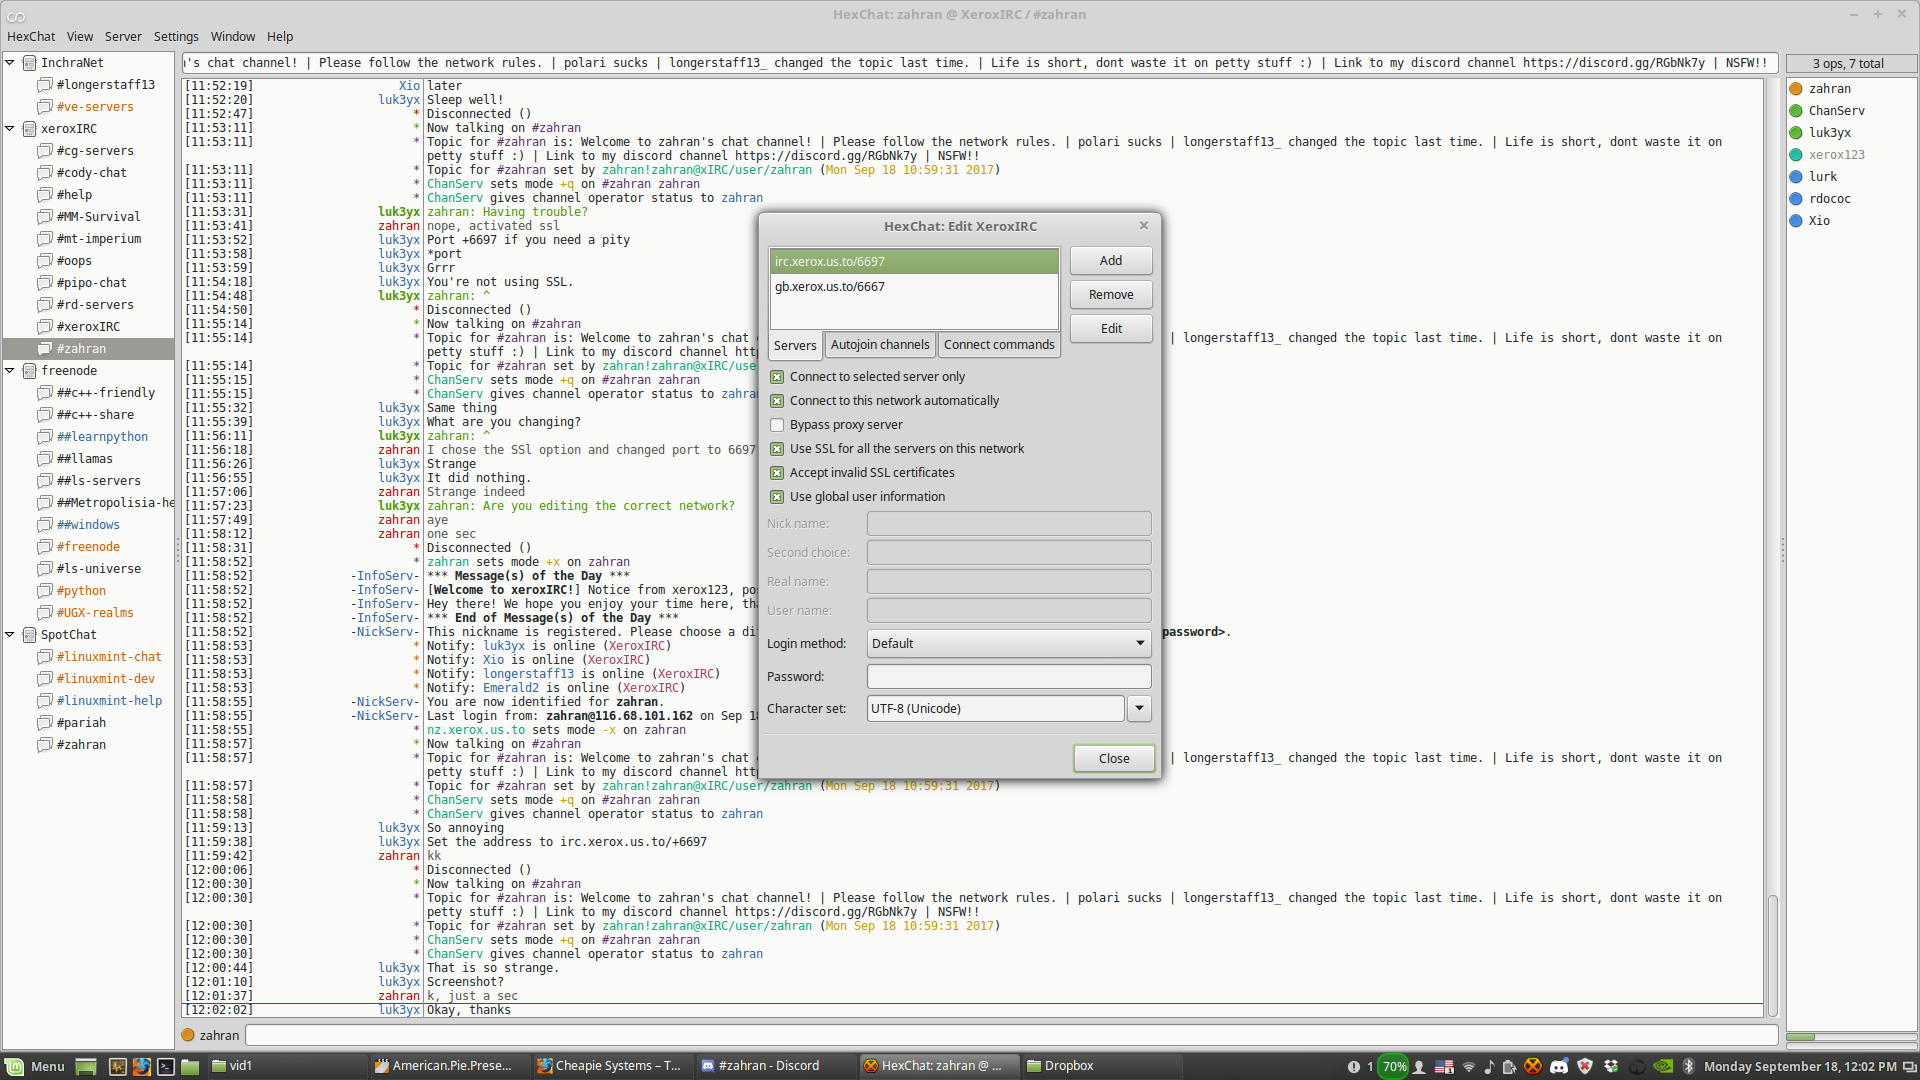Click the firewall shield tray icon
The image size is (1920, 1080).
(x=1585, y=1066)
